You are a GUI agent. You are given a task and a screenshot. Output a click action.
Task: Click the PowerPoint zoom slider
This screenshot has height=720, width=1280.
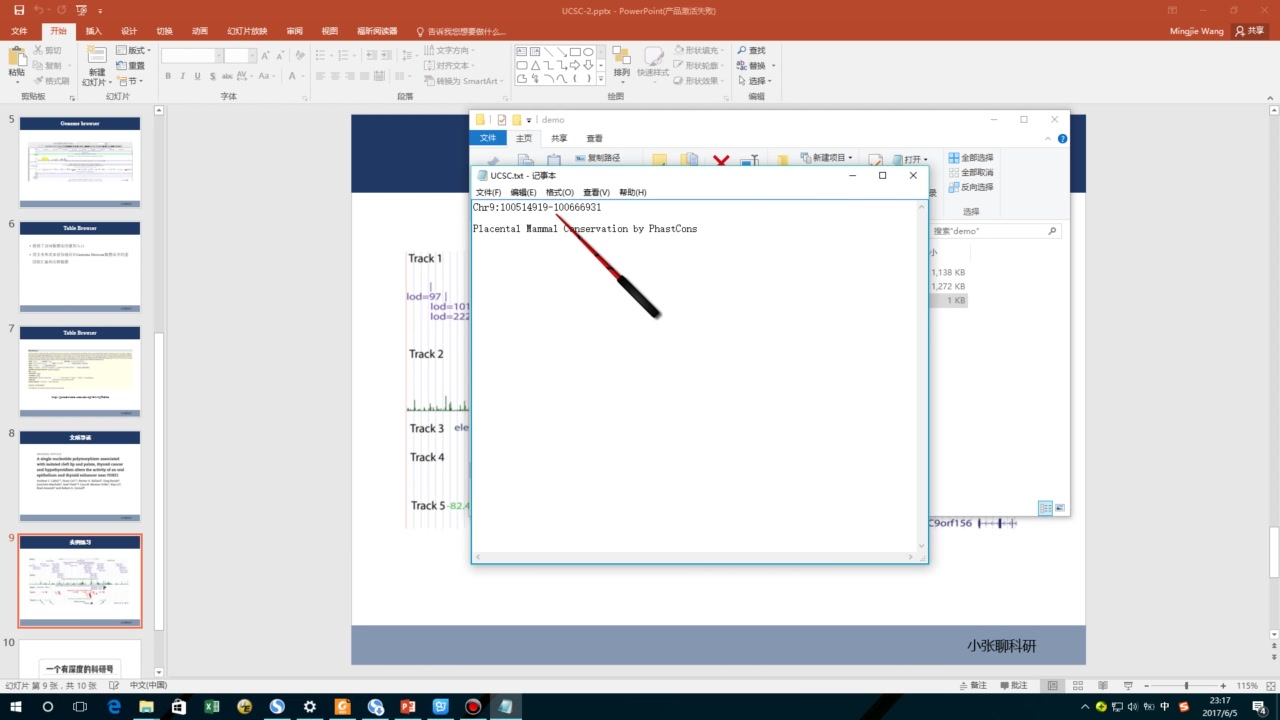coord(1187,685)
